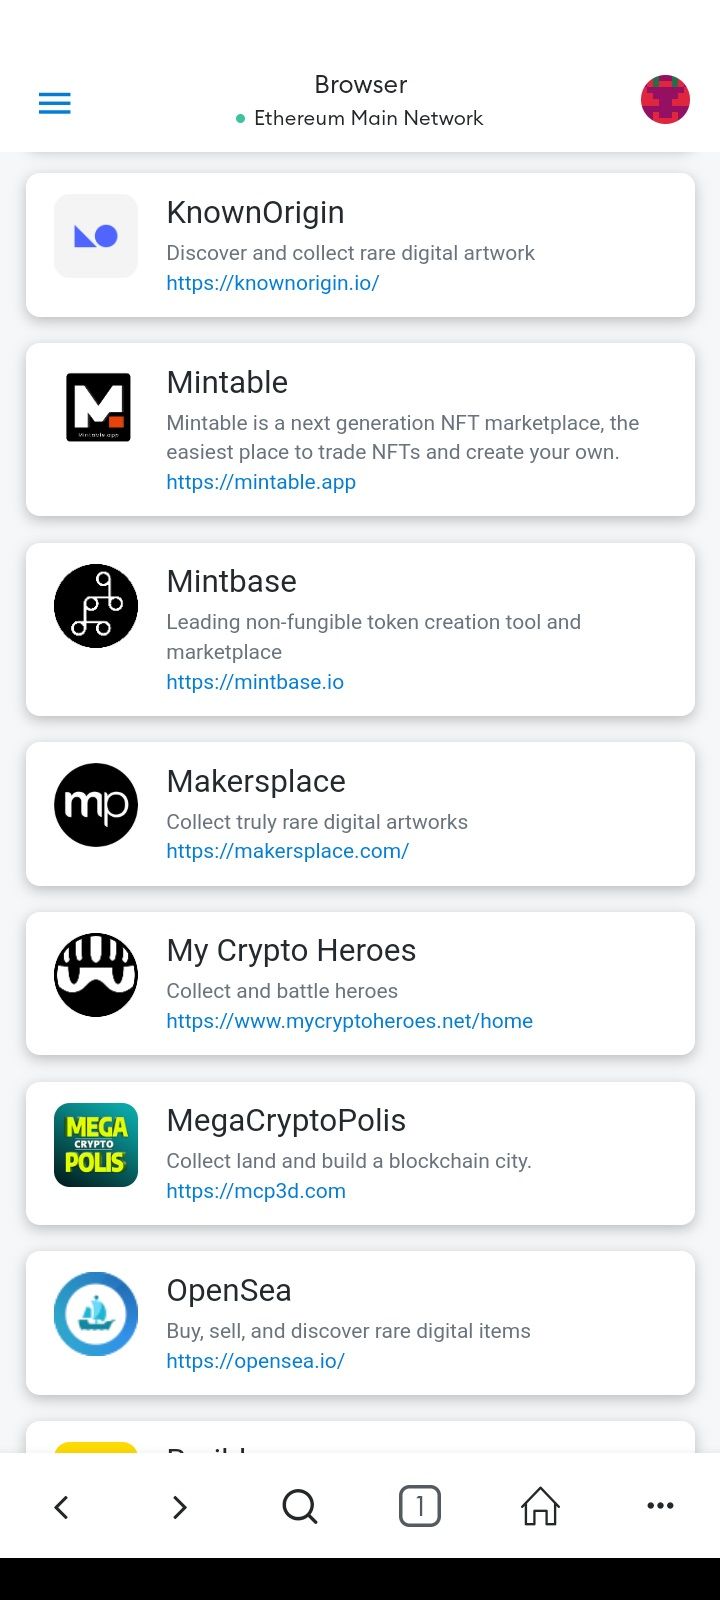Tap the MegaCryptoPolis logo icon
Image resolution: width=720 pixels, height=1600 pixels.
point(96,1145)
